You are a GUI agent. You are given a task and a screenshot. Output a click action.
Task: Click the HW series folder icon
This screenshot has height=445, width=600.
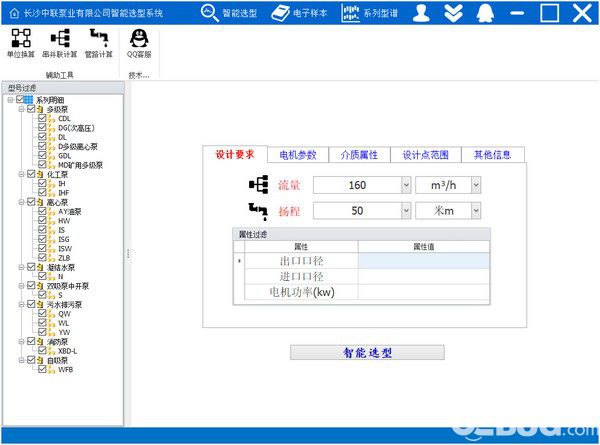click(52, 221)
